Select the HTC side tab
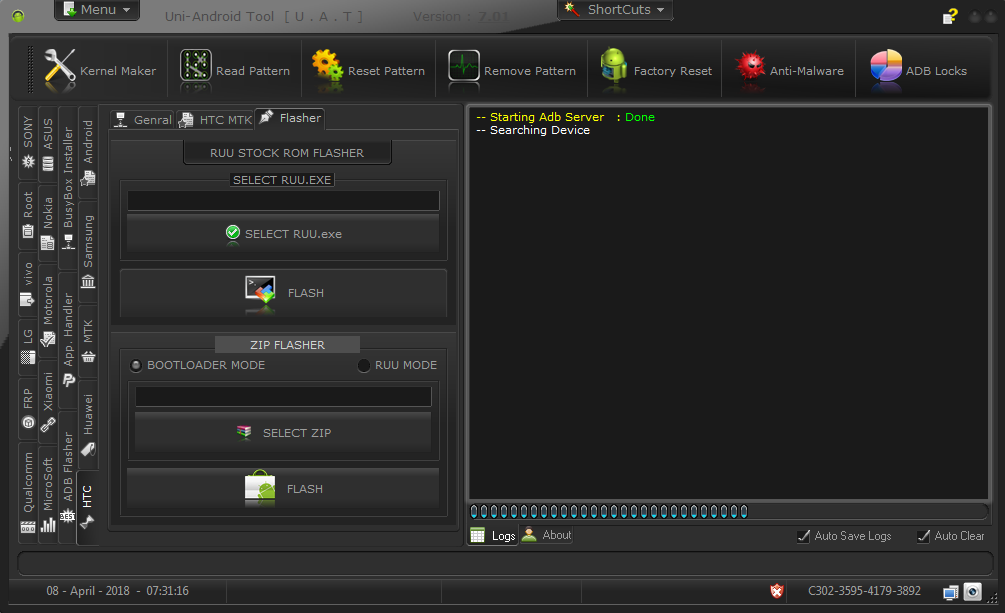Screen dimensions: 1005x613 click(88, 508)
